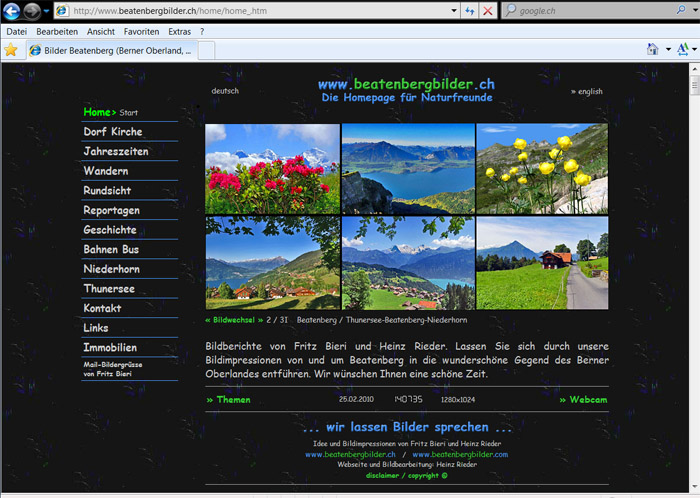The width and height of the screenshot is (700, 498).
Task: Click the vertical scrollbar up arrow
Action: point(695,69)
